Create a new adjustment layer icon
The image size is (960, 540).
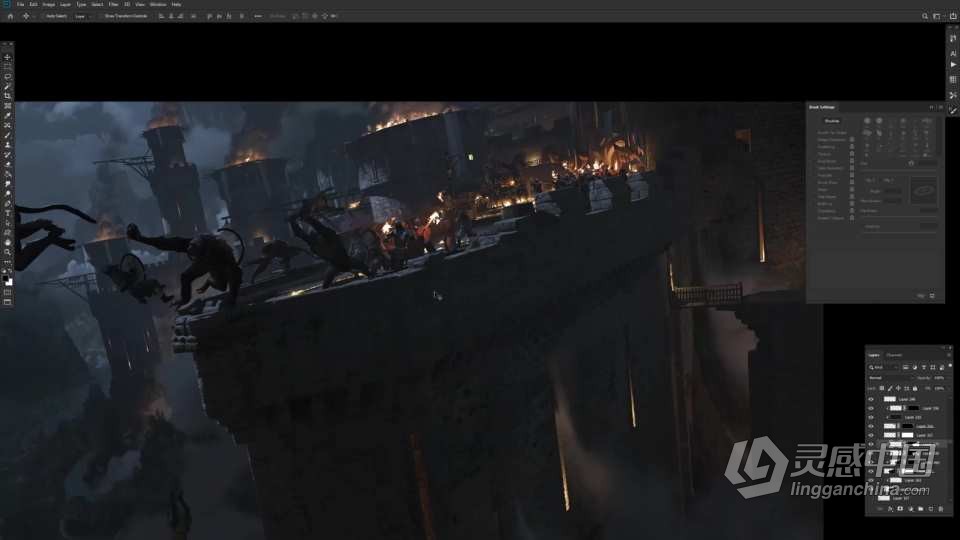pyautogui.click(x=910, y=509)
